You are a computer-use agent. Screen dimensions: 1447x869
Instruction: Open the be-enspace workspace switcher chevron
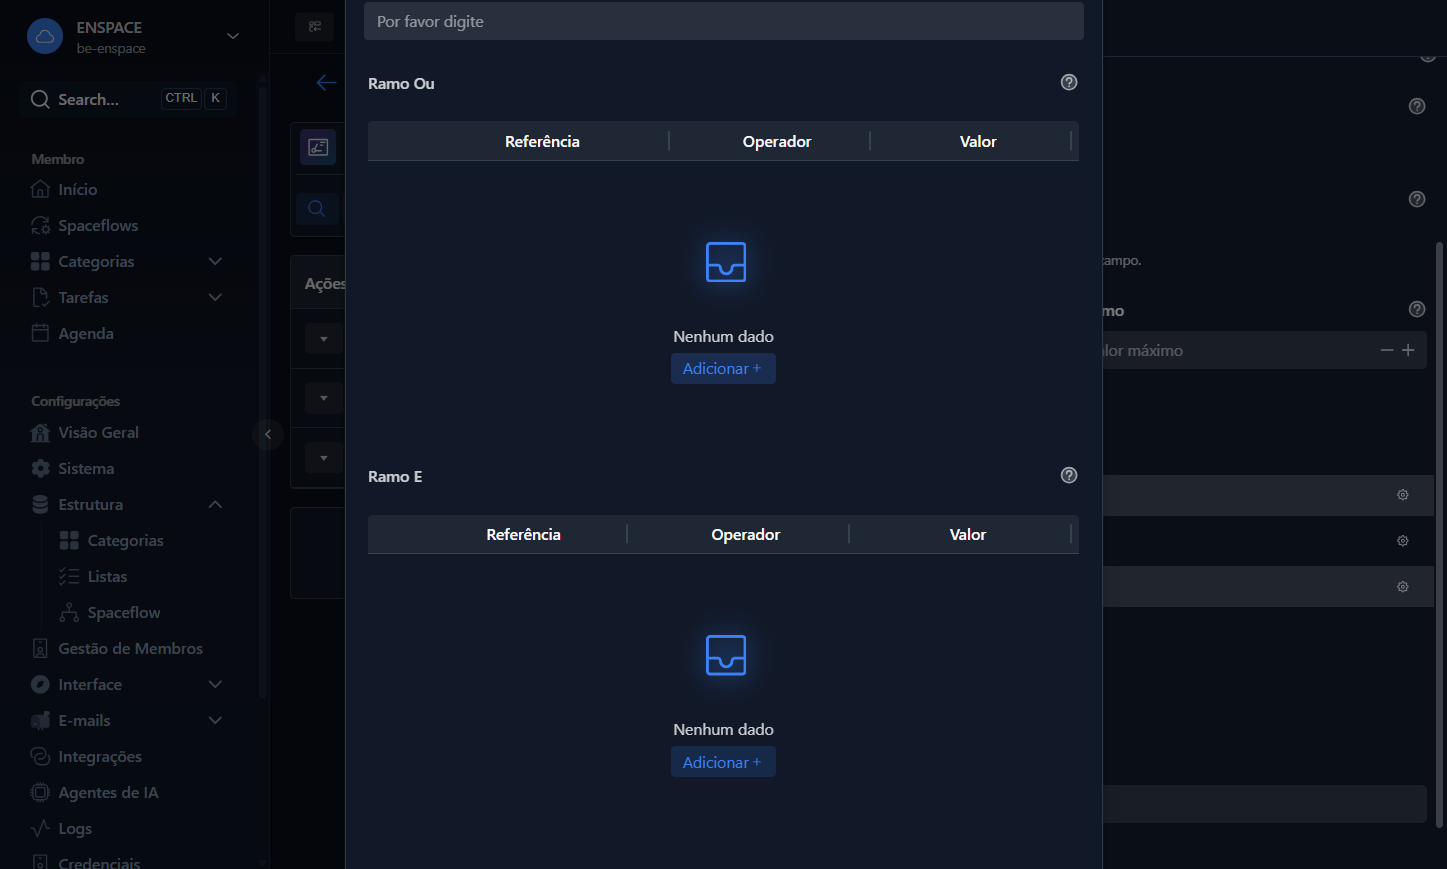click(x=233, y=36)
